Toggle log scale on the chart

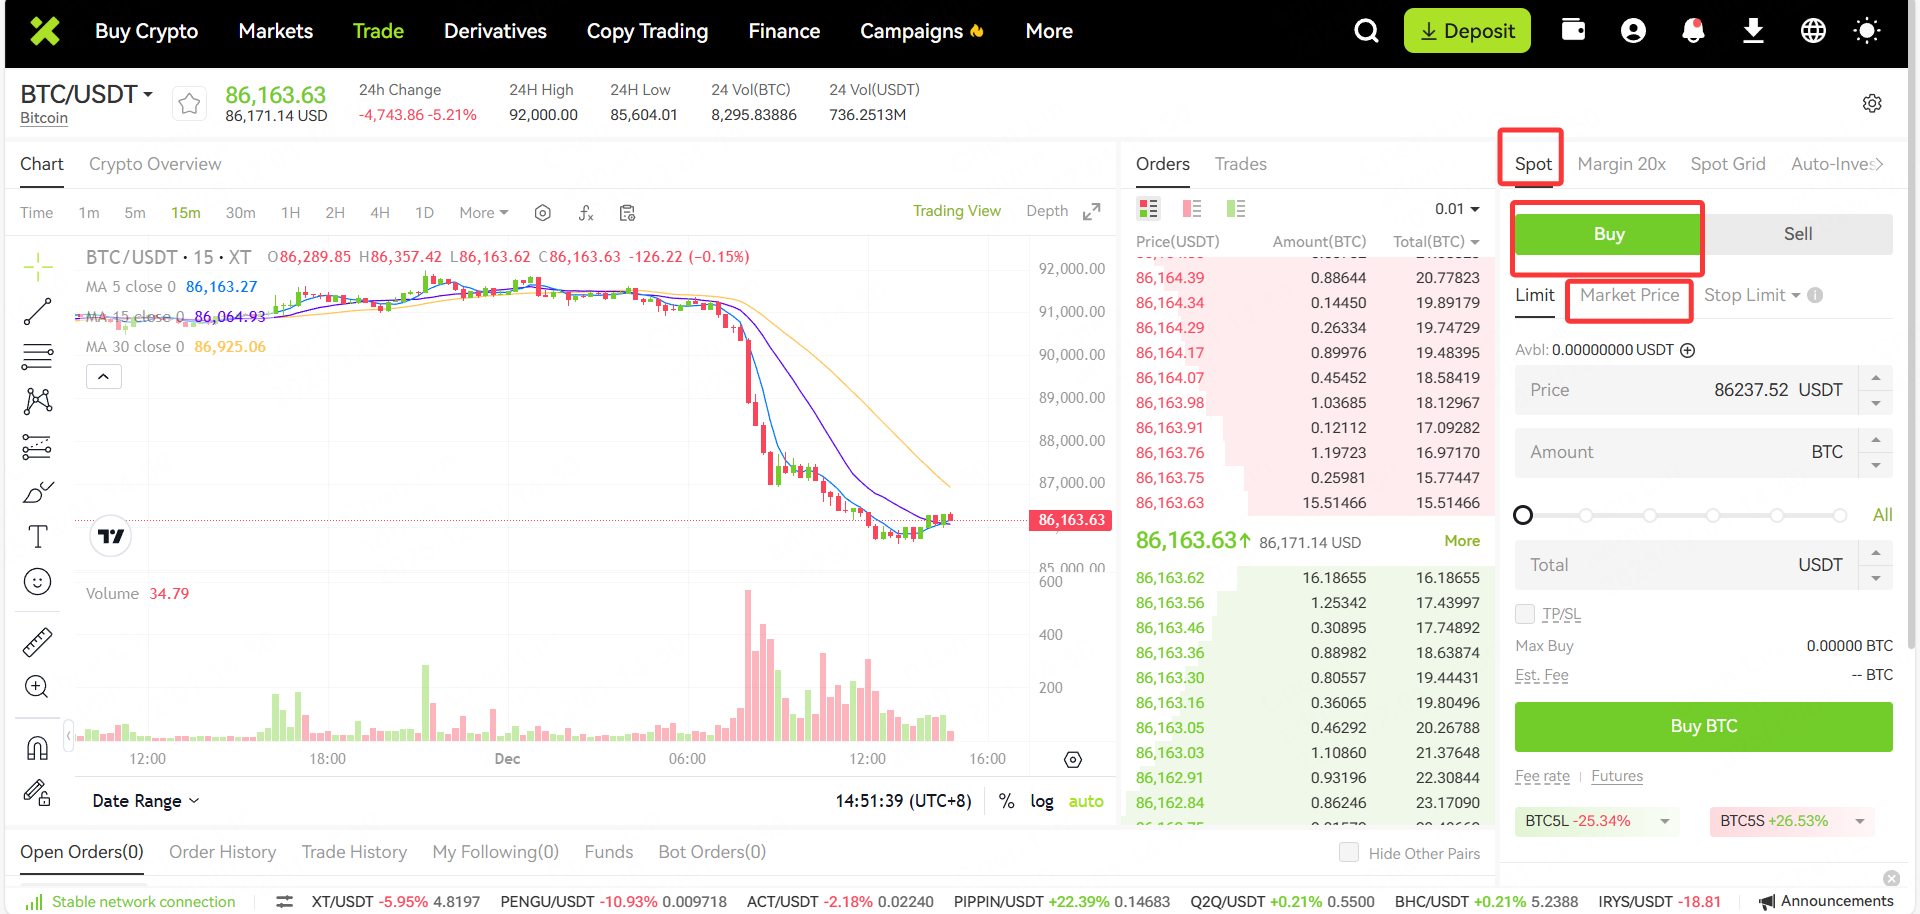tap(1041, 801)
